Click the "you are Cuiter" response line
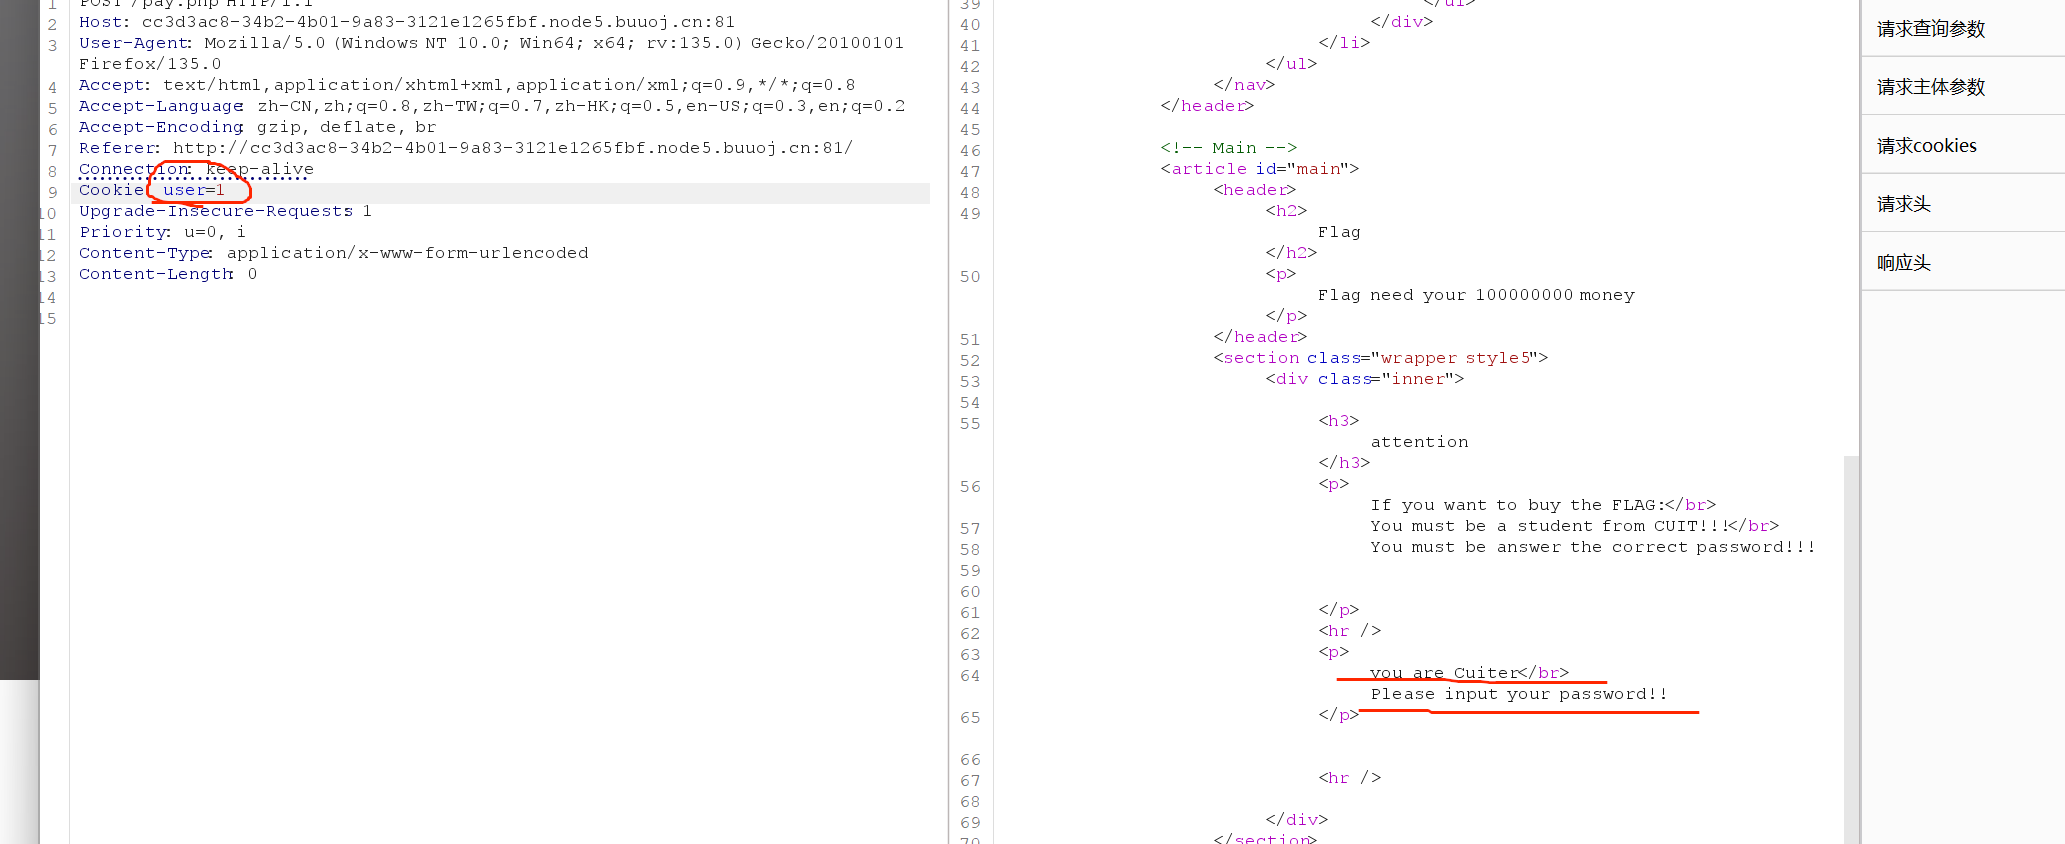The image size is (2065, 844). point(1444,673)
